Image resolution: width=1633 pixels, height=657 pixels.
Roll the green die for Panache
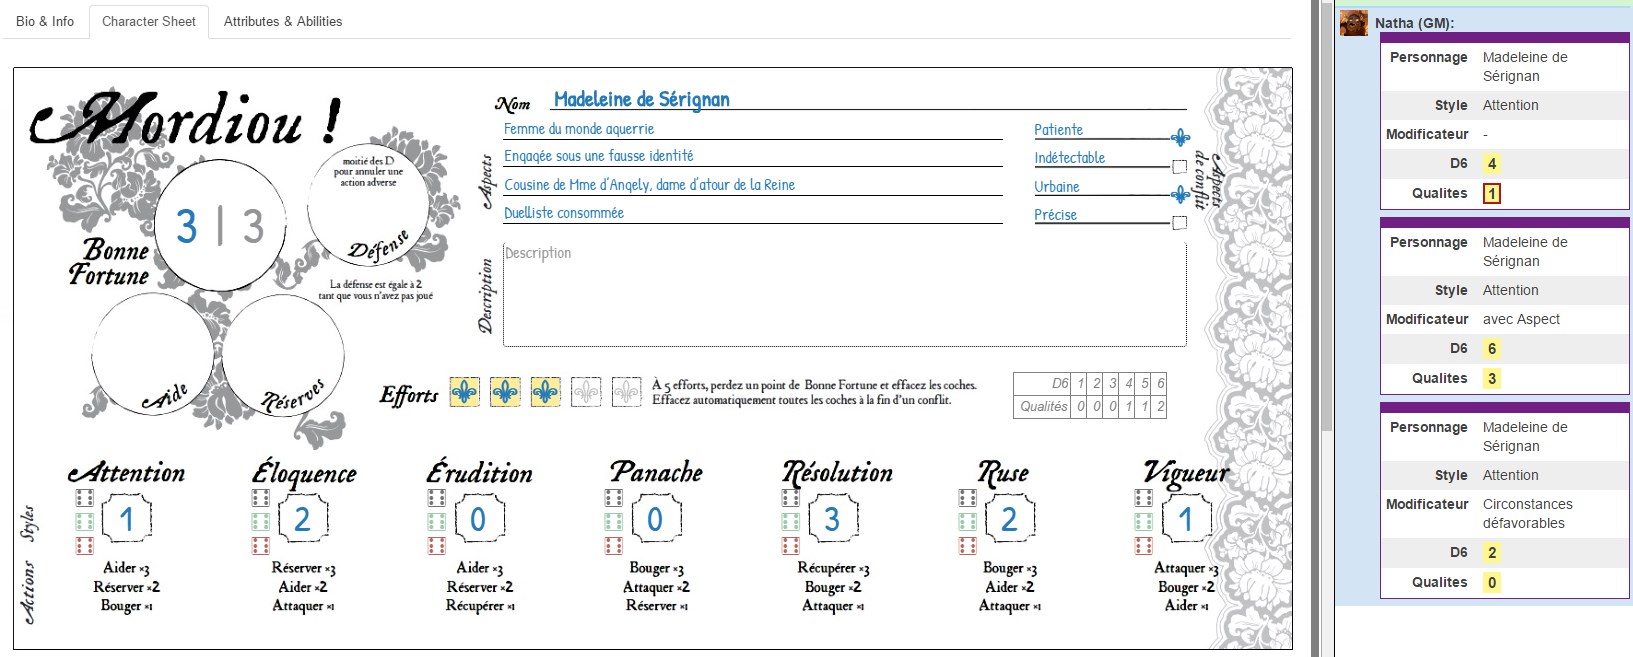[x=613, y=522]
